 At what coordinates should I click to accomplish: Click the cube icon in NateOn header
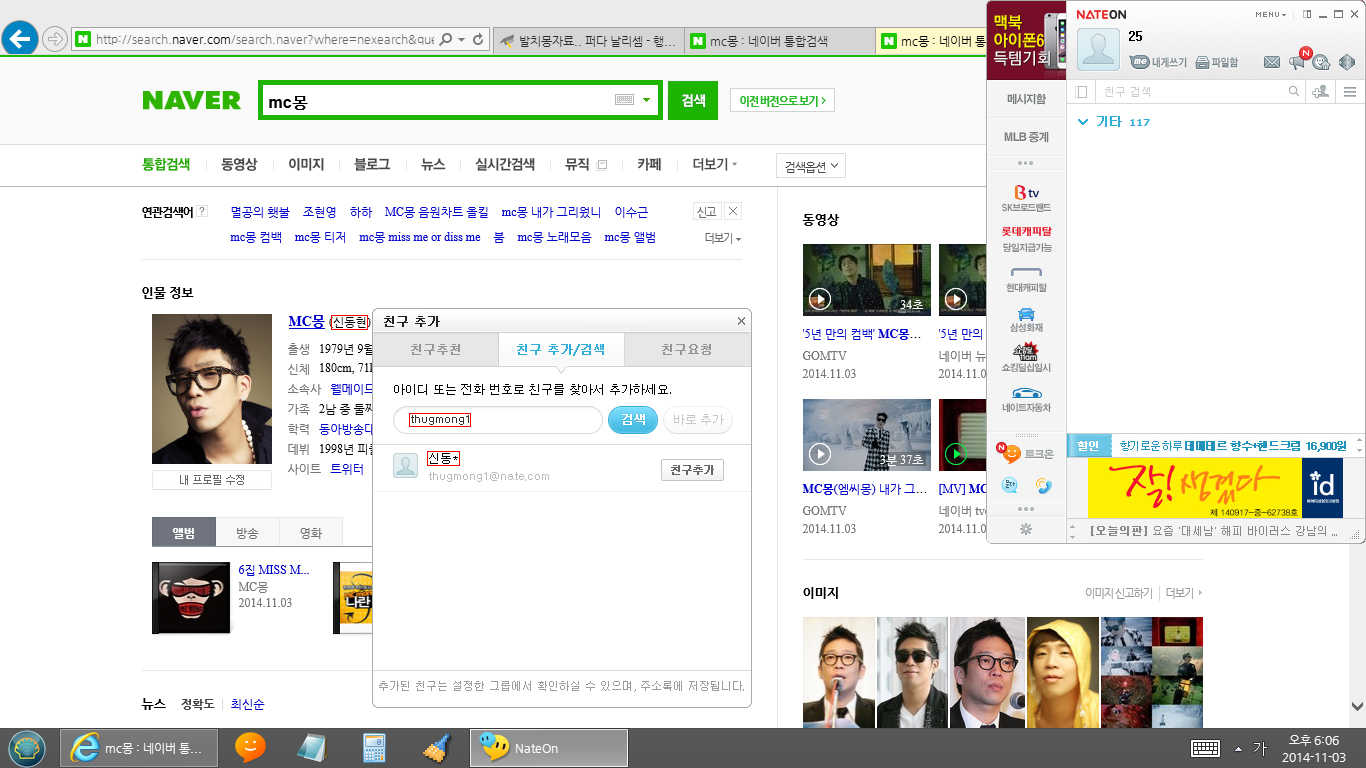pos(1347,62)
